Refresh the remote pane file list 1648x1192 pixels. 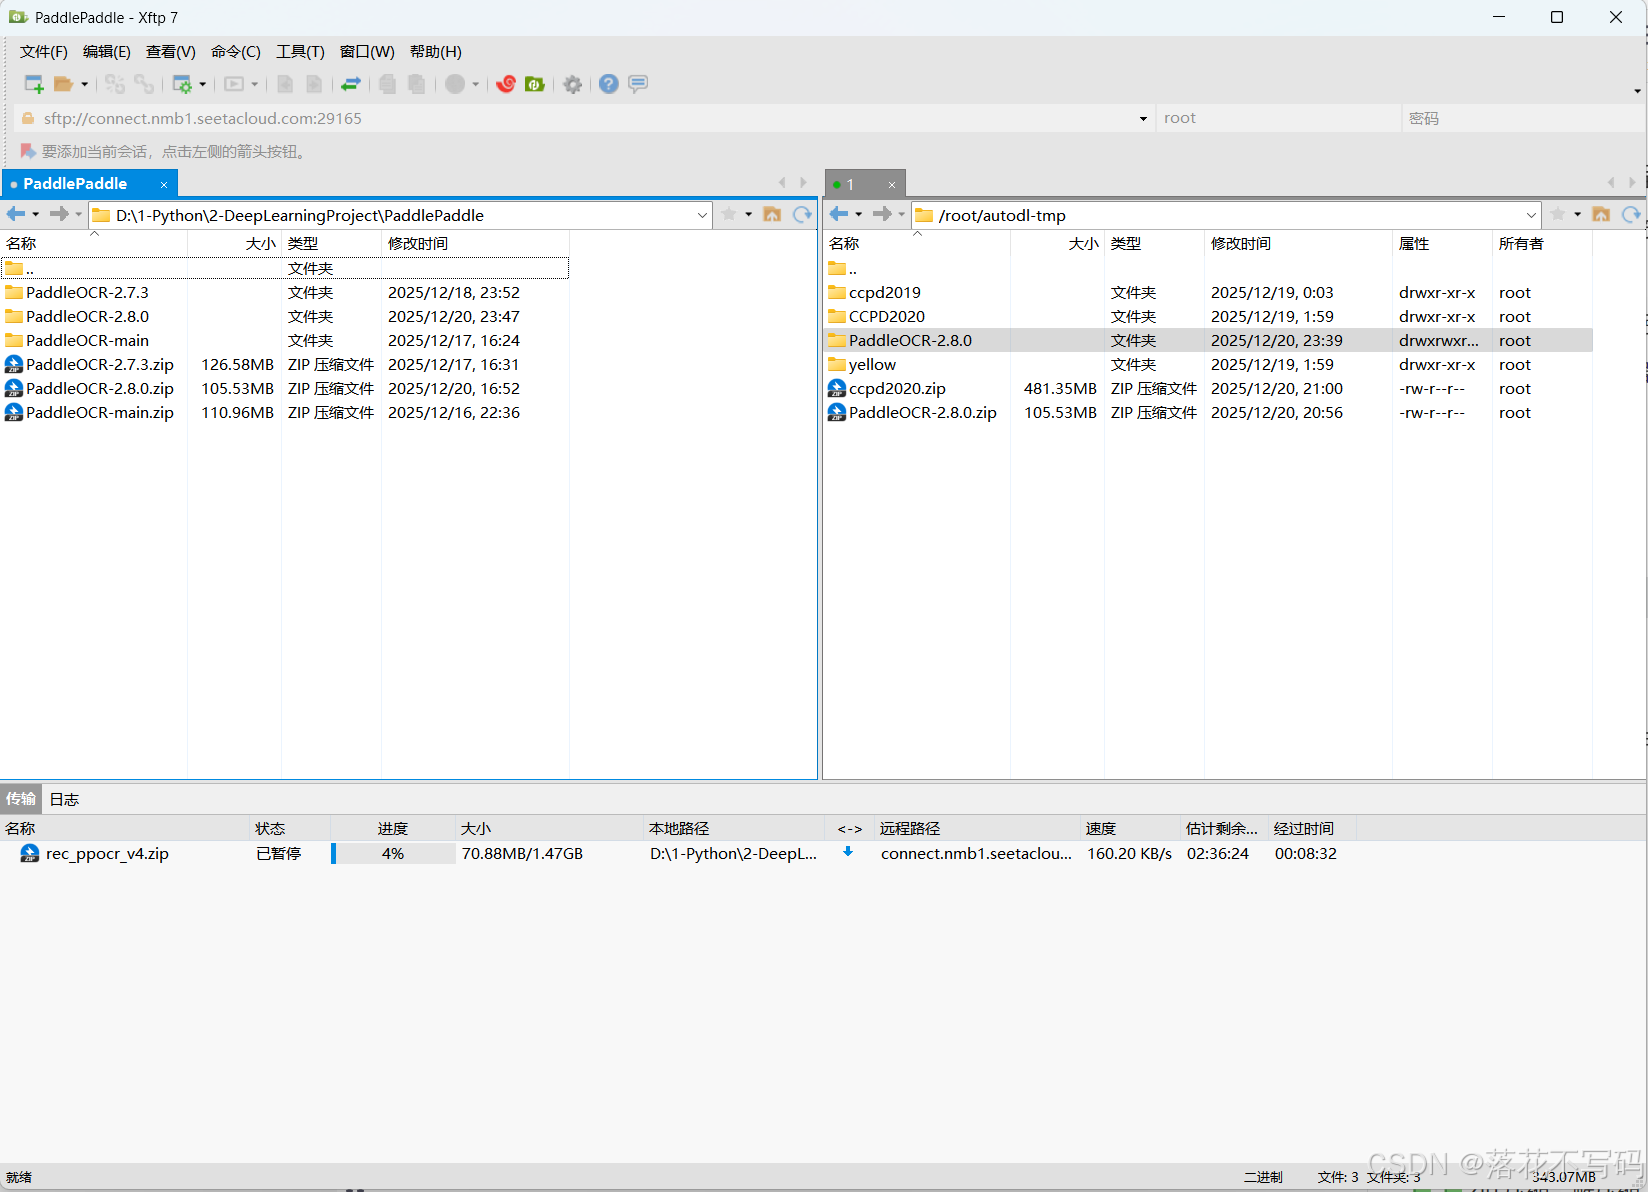[1631, 214]
